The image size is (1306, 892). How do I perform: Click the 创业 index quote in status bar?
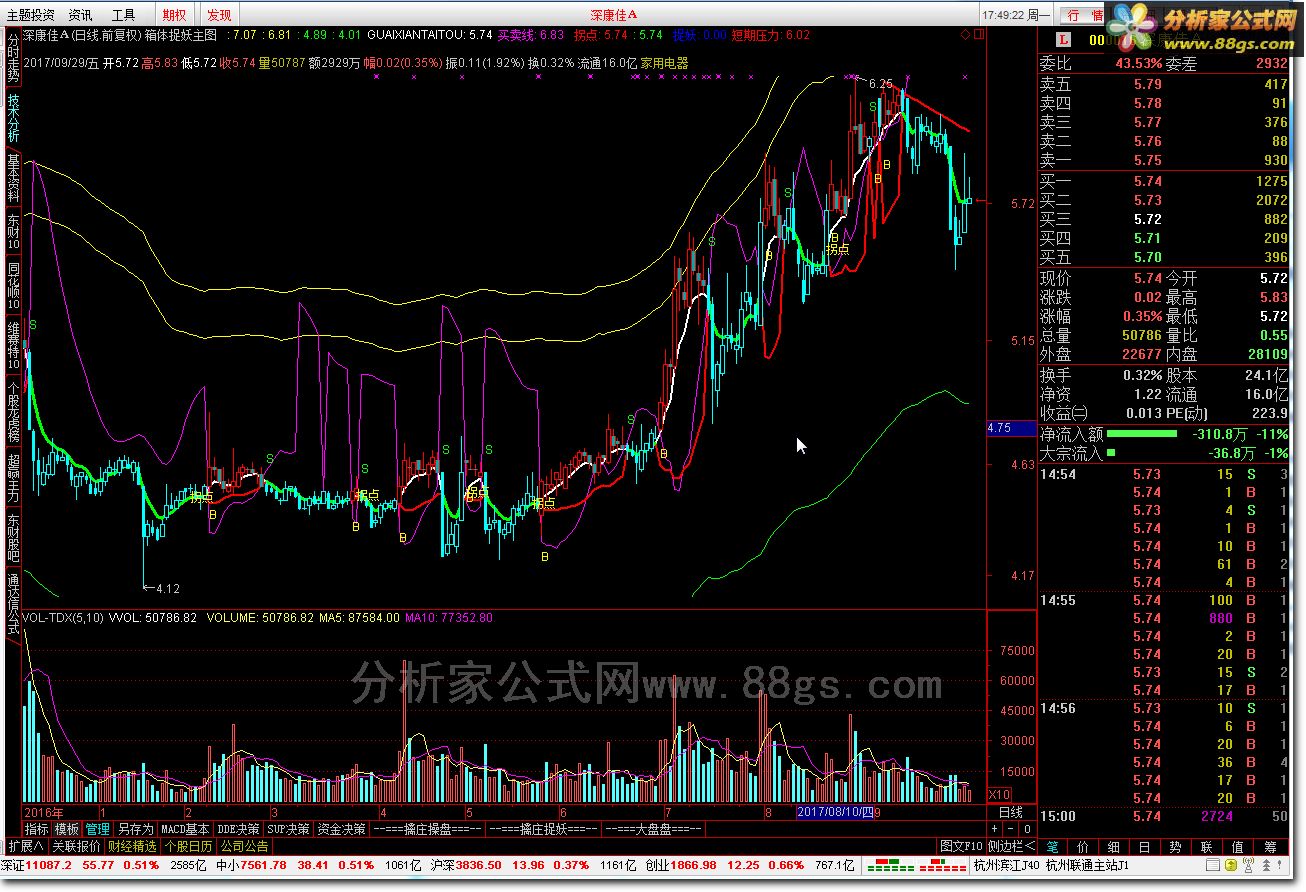pyautogui.click(x=749, y=865)
